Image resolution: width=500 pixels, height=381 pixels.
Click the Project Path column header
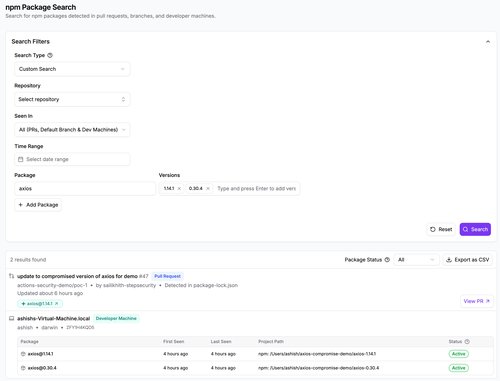click(x=271, y=342)
